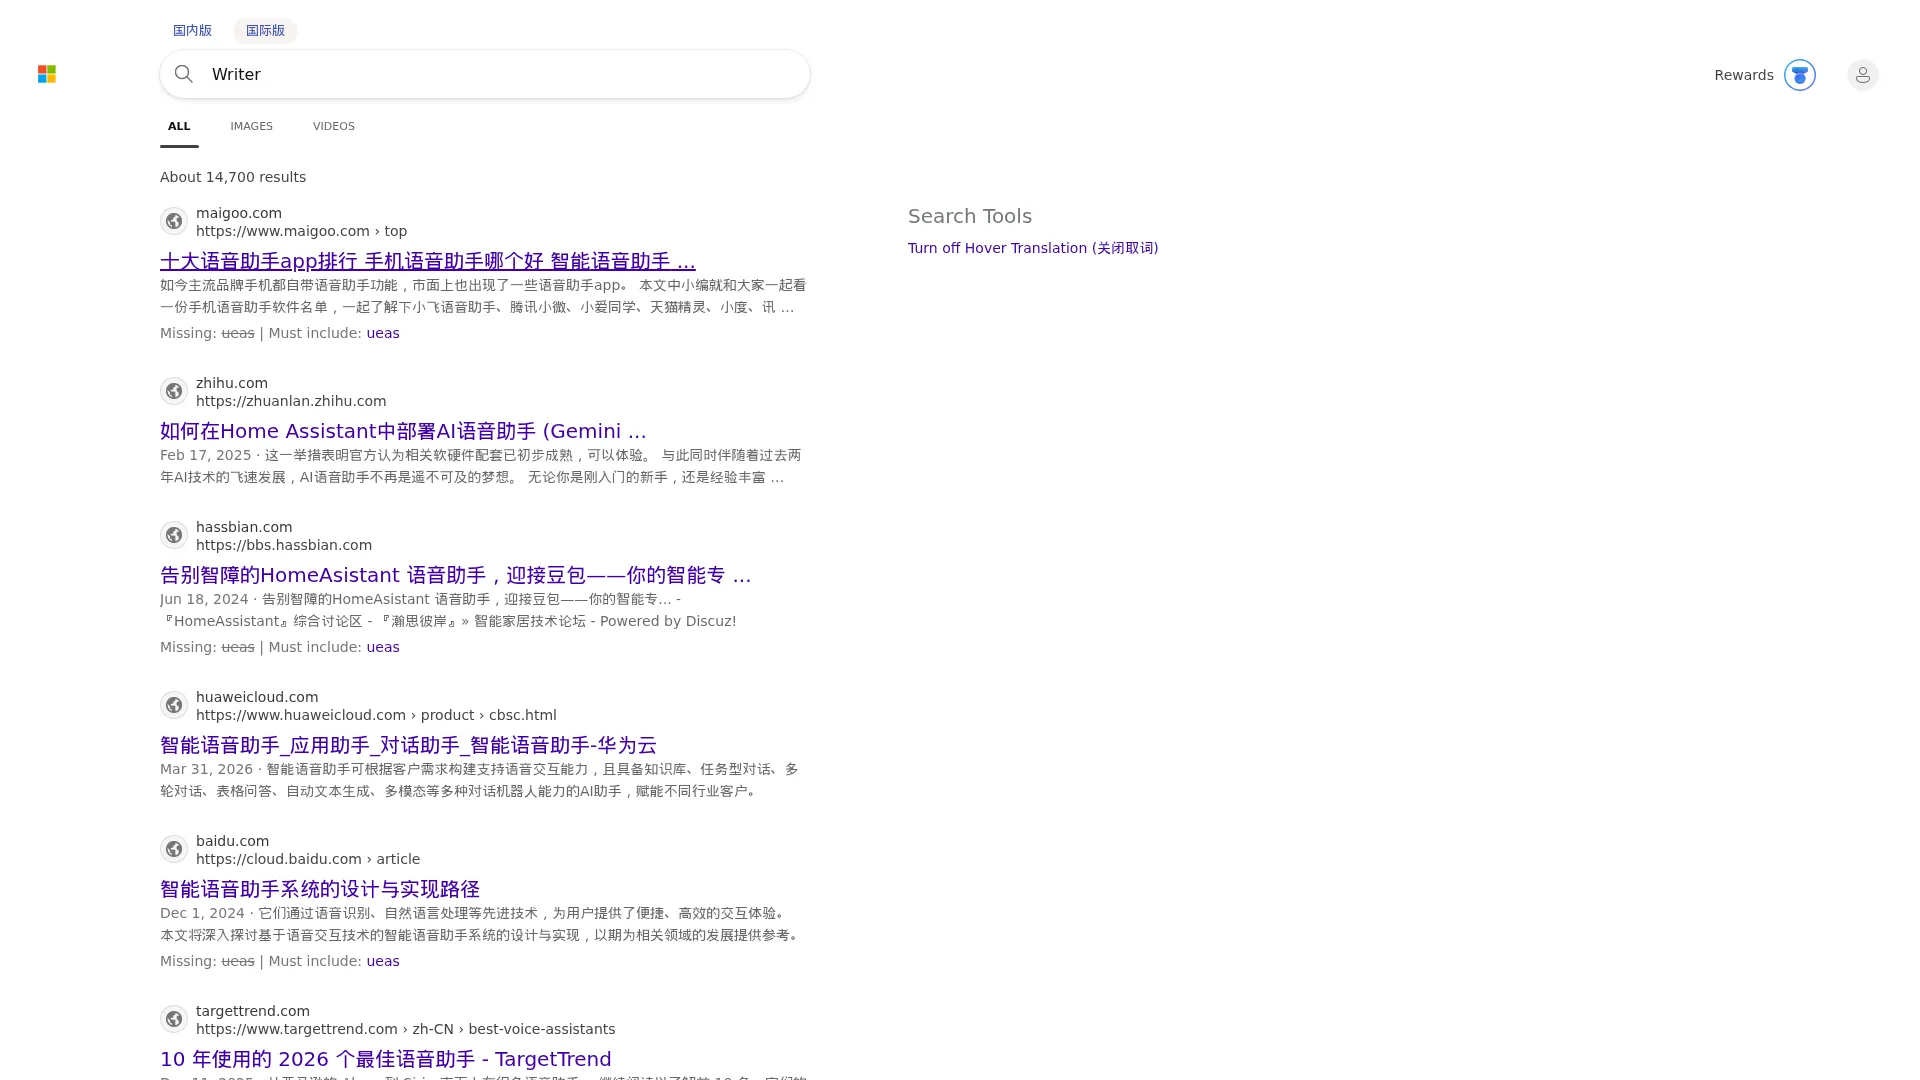Click the maigoo.com site name
Screen dimensions: 1920x1080
(239, 213)
